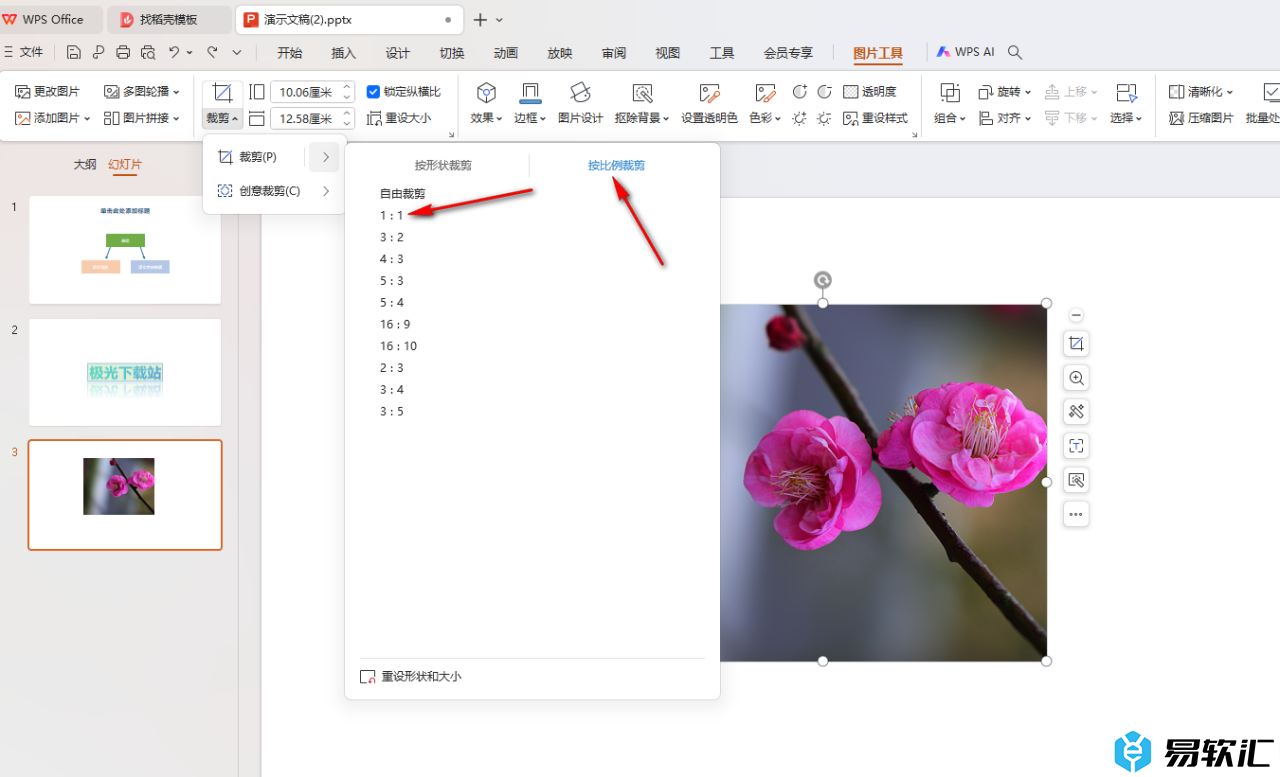Switch to the 按形状裁剪 crop-by-shape tab

(x=443, y=165)
